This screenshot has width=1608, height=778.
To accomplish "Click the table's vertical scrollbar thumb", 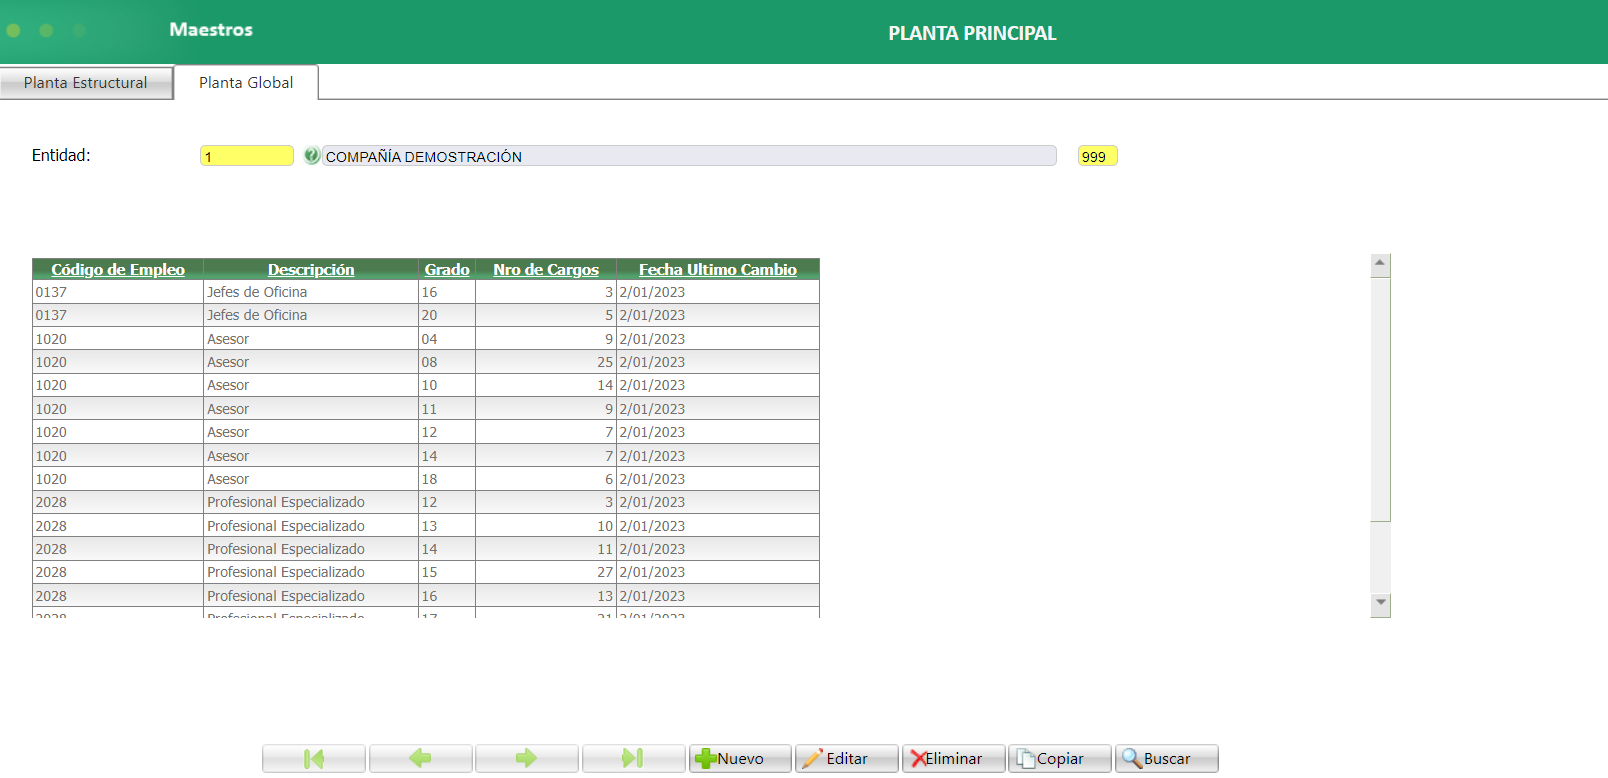I will (1380, 399).
